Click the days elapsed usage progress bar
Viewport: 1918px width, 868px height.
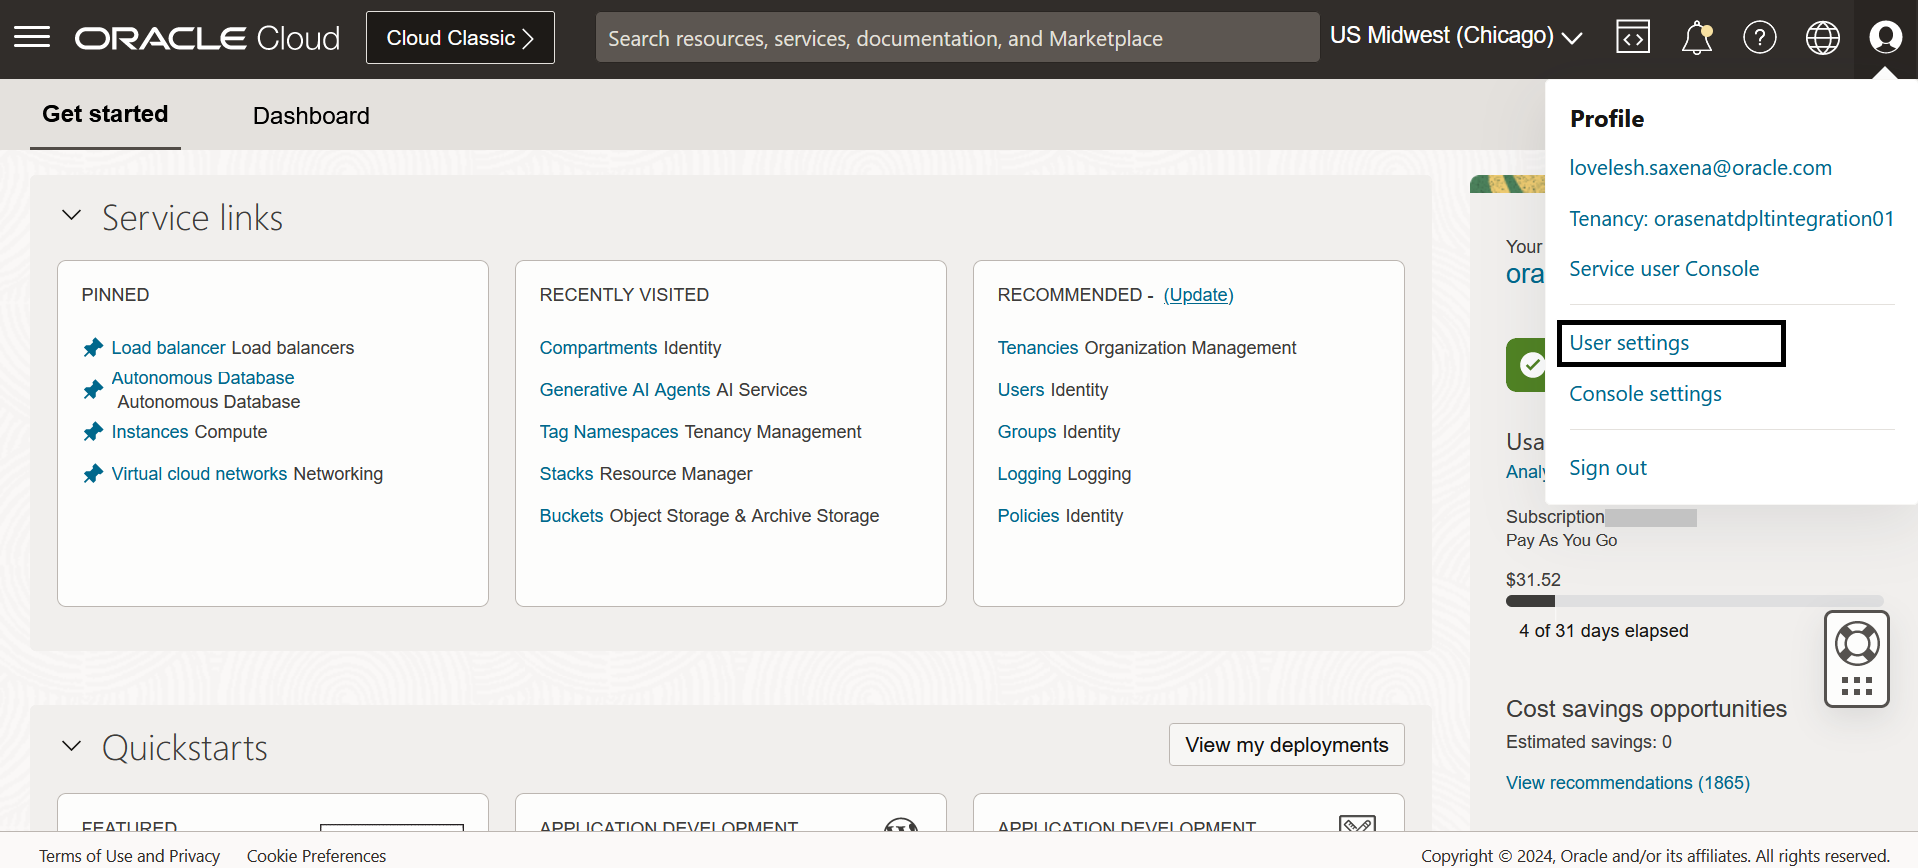tap(1695, 601)
